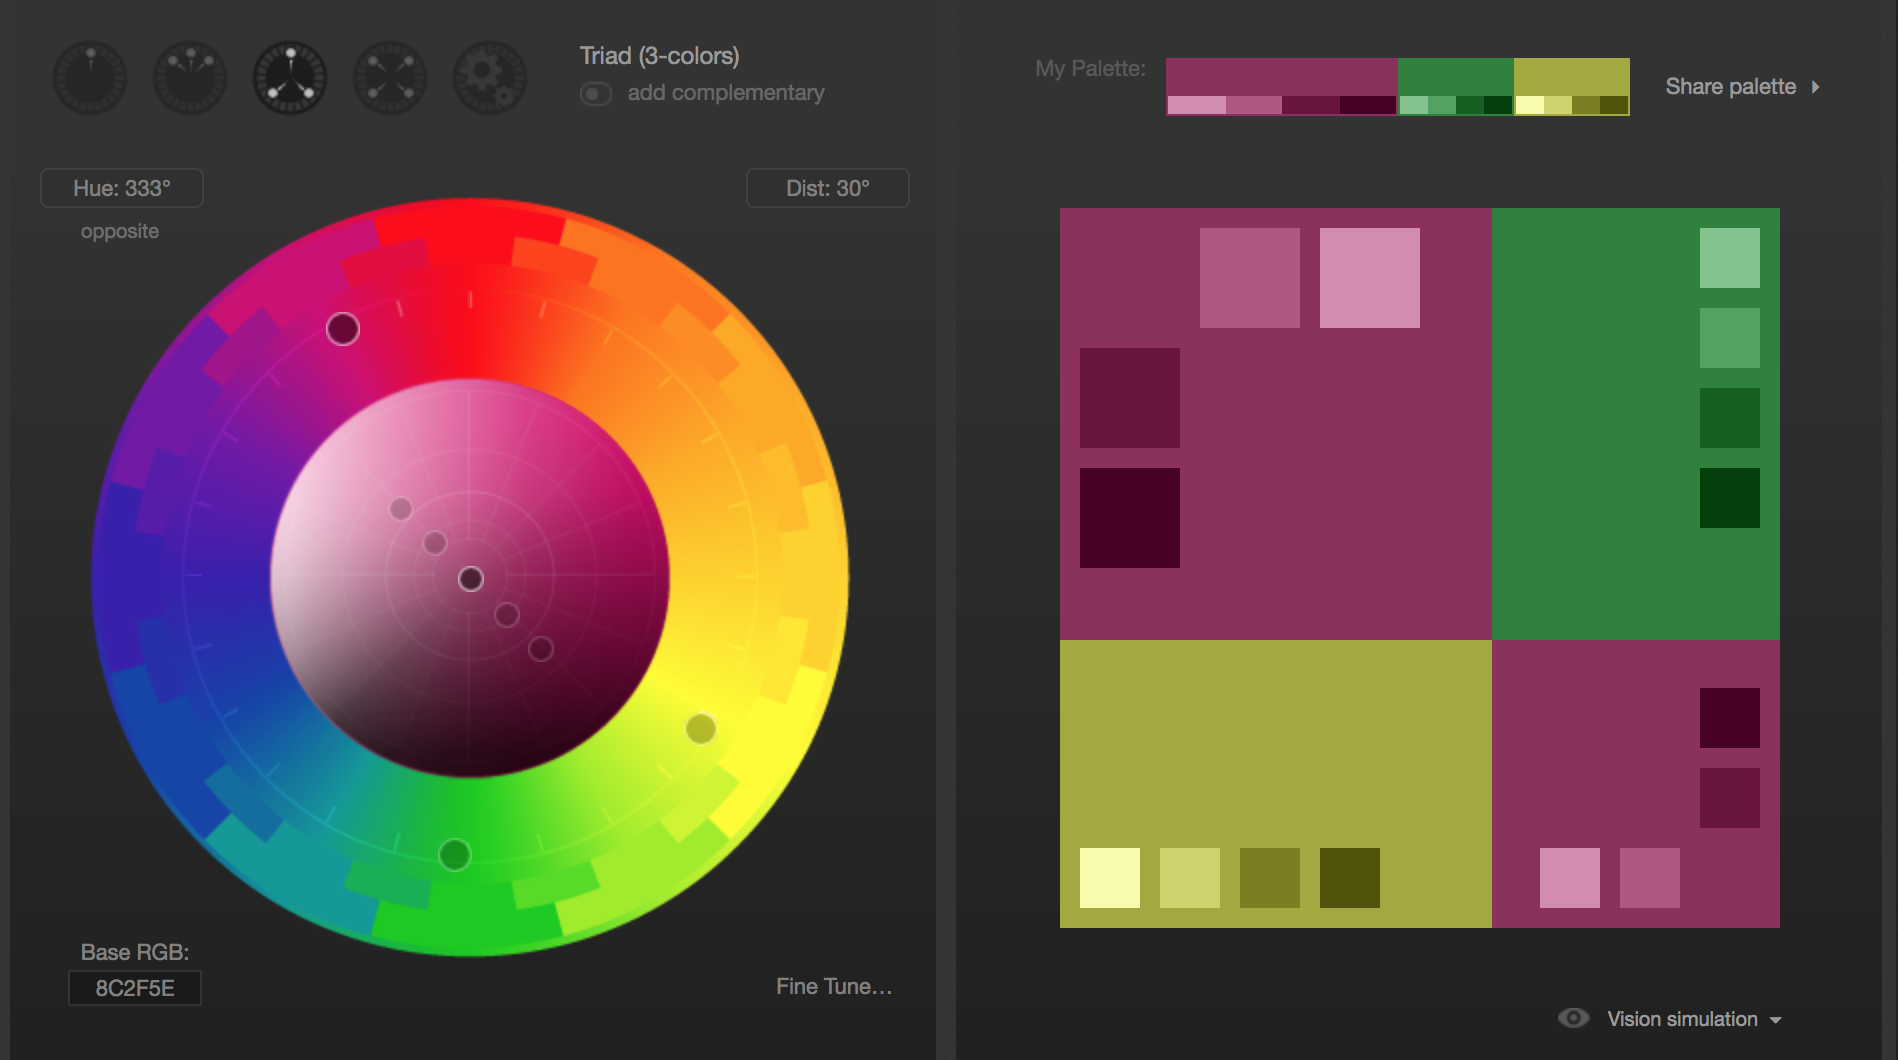
Task: Click the Triad (3-colors) heading
Action: tap(659, 56)
